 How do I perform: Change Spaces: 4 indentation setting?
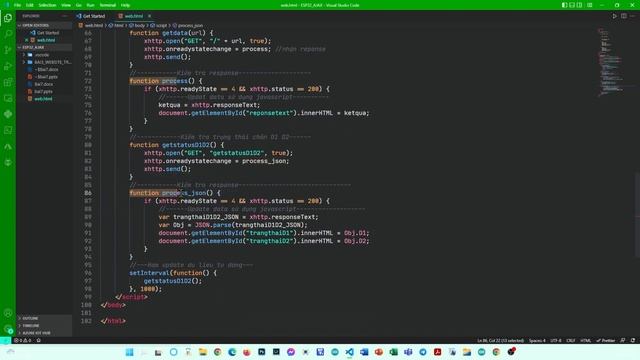coord(537,340)
